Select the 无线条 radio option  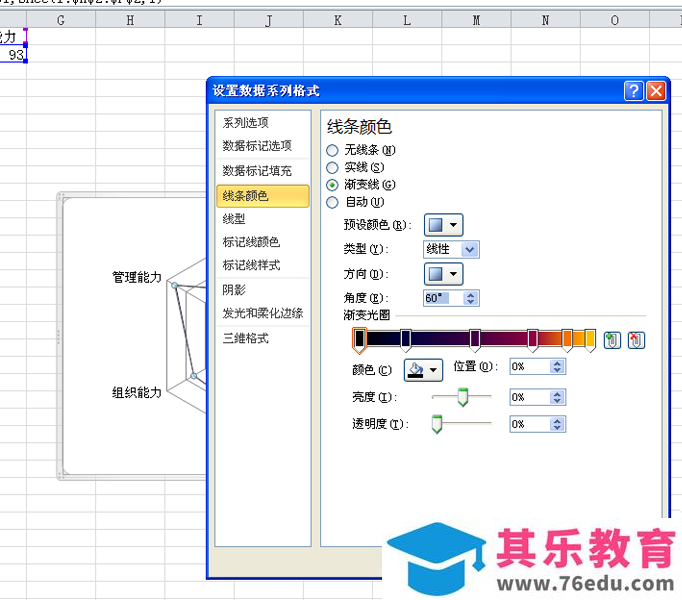tap(332, 151)
